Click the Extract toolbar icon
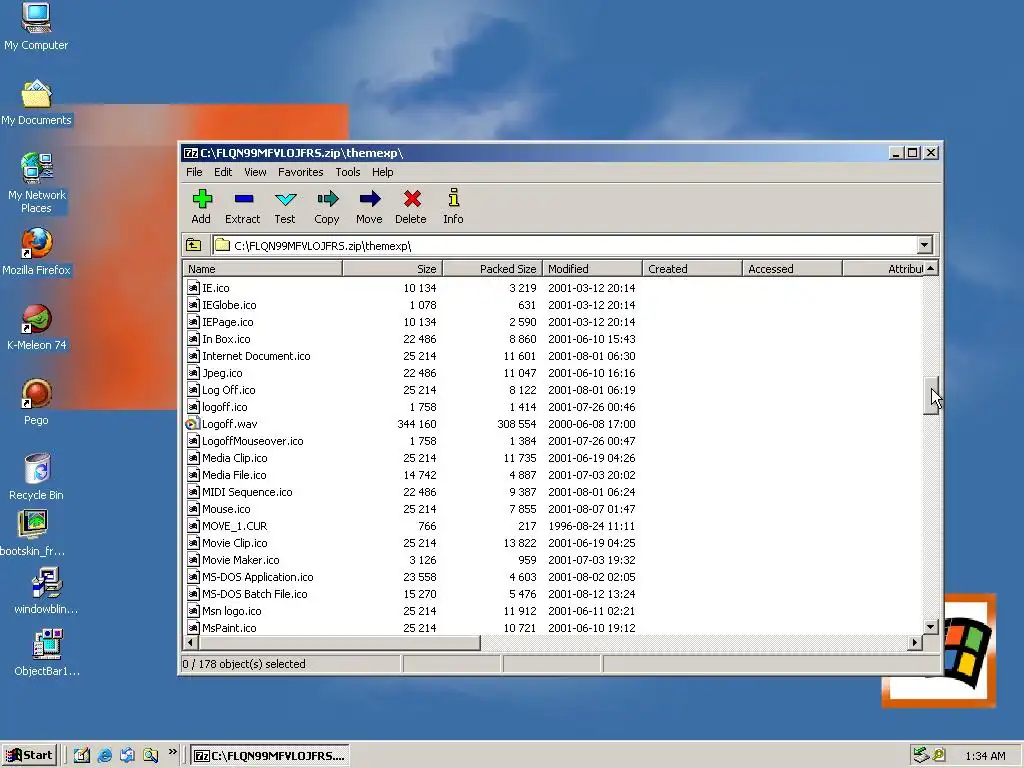Image resolution: width=1024 pixels, height=768 pixels. tap(244, 199)
